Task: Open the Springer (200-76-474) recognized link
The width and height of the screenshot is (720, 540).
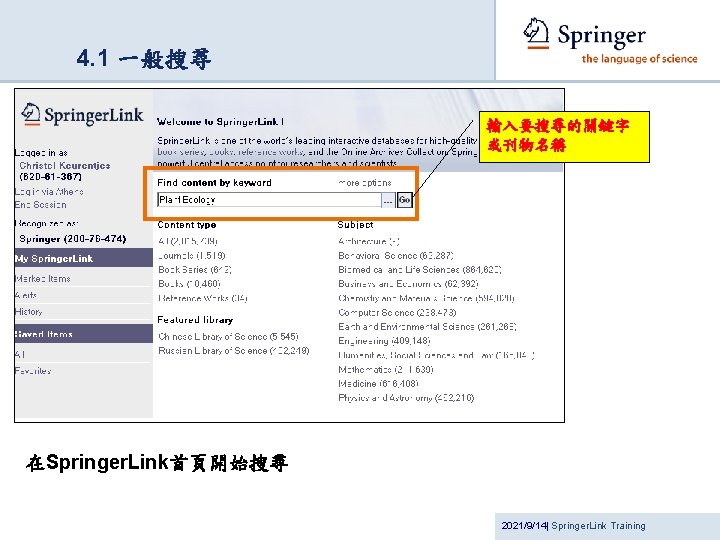Action: (x=73, y=239)
